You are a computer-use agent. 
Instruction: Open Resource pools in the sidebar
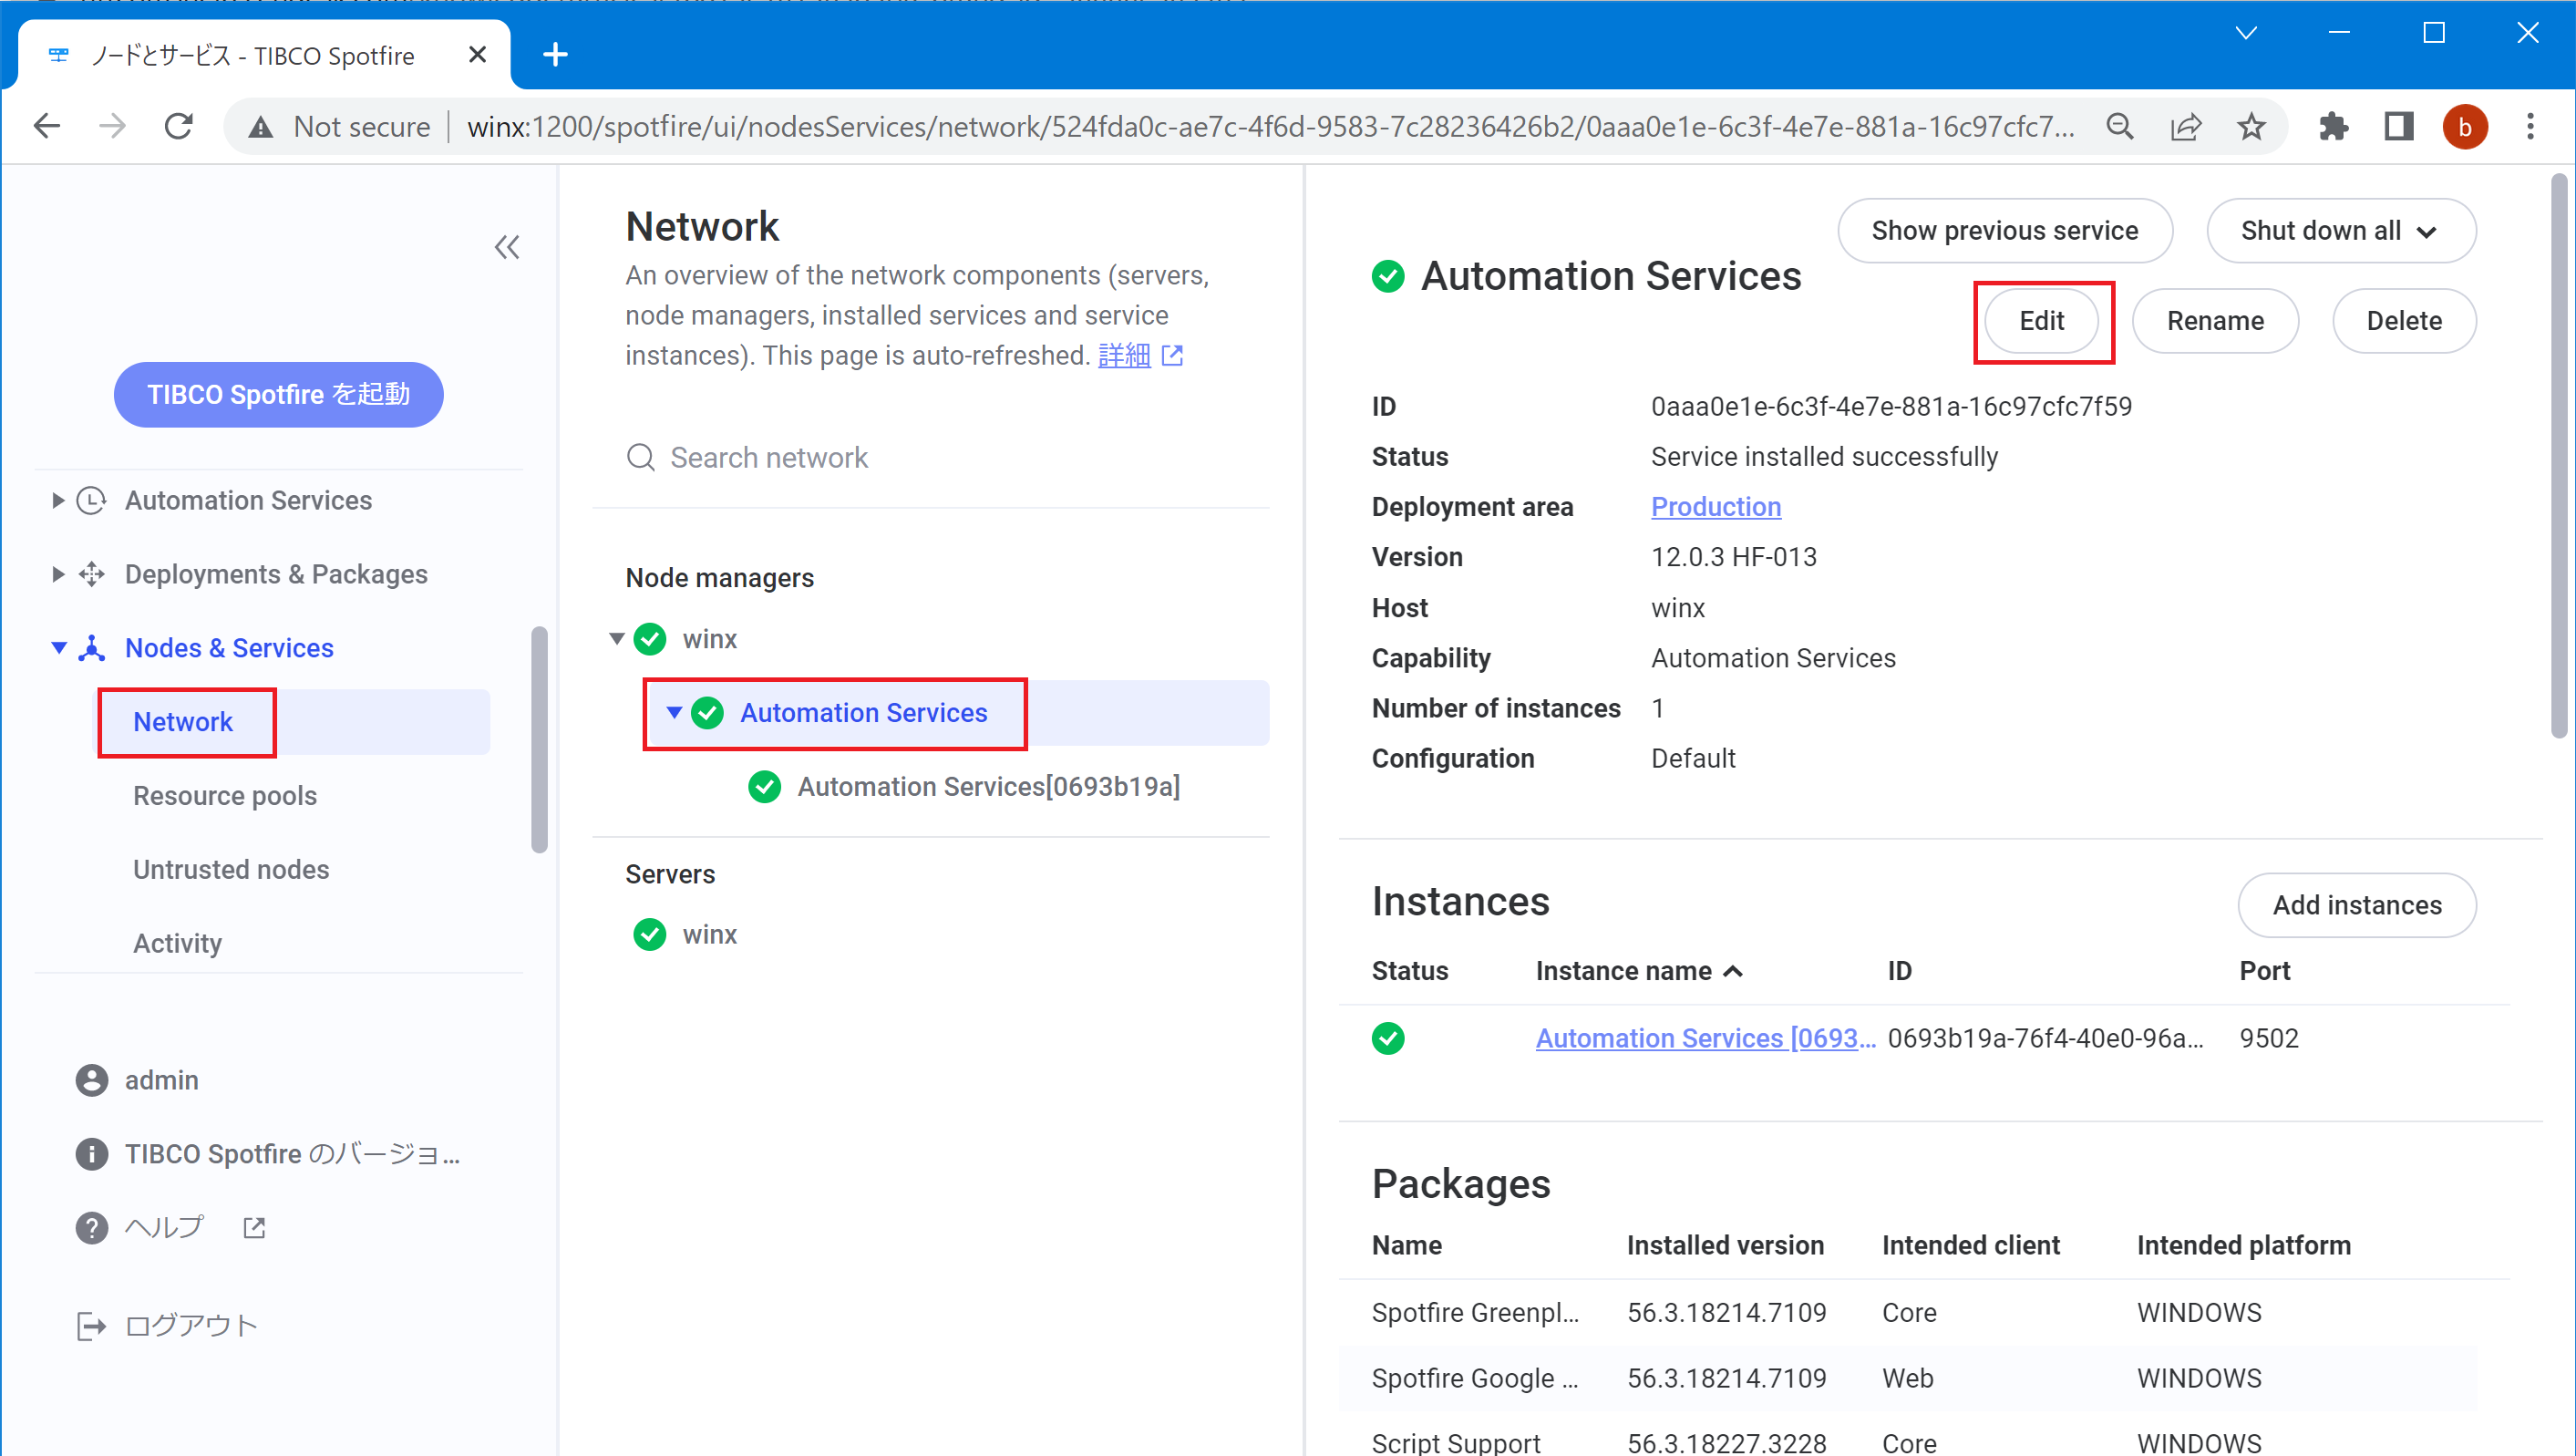pyautogui.click(x=225, y=796)
